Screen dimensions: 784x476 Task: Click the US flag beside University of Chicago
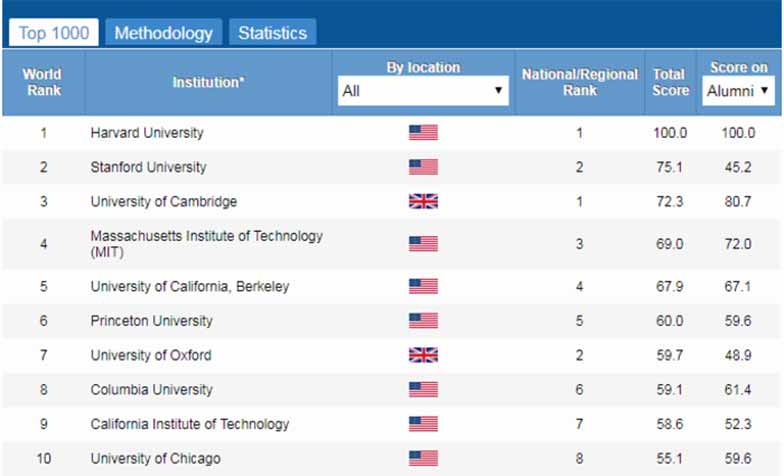point(423,458)
